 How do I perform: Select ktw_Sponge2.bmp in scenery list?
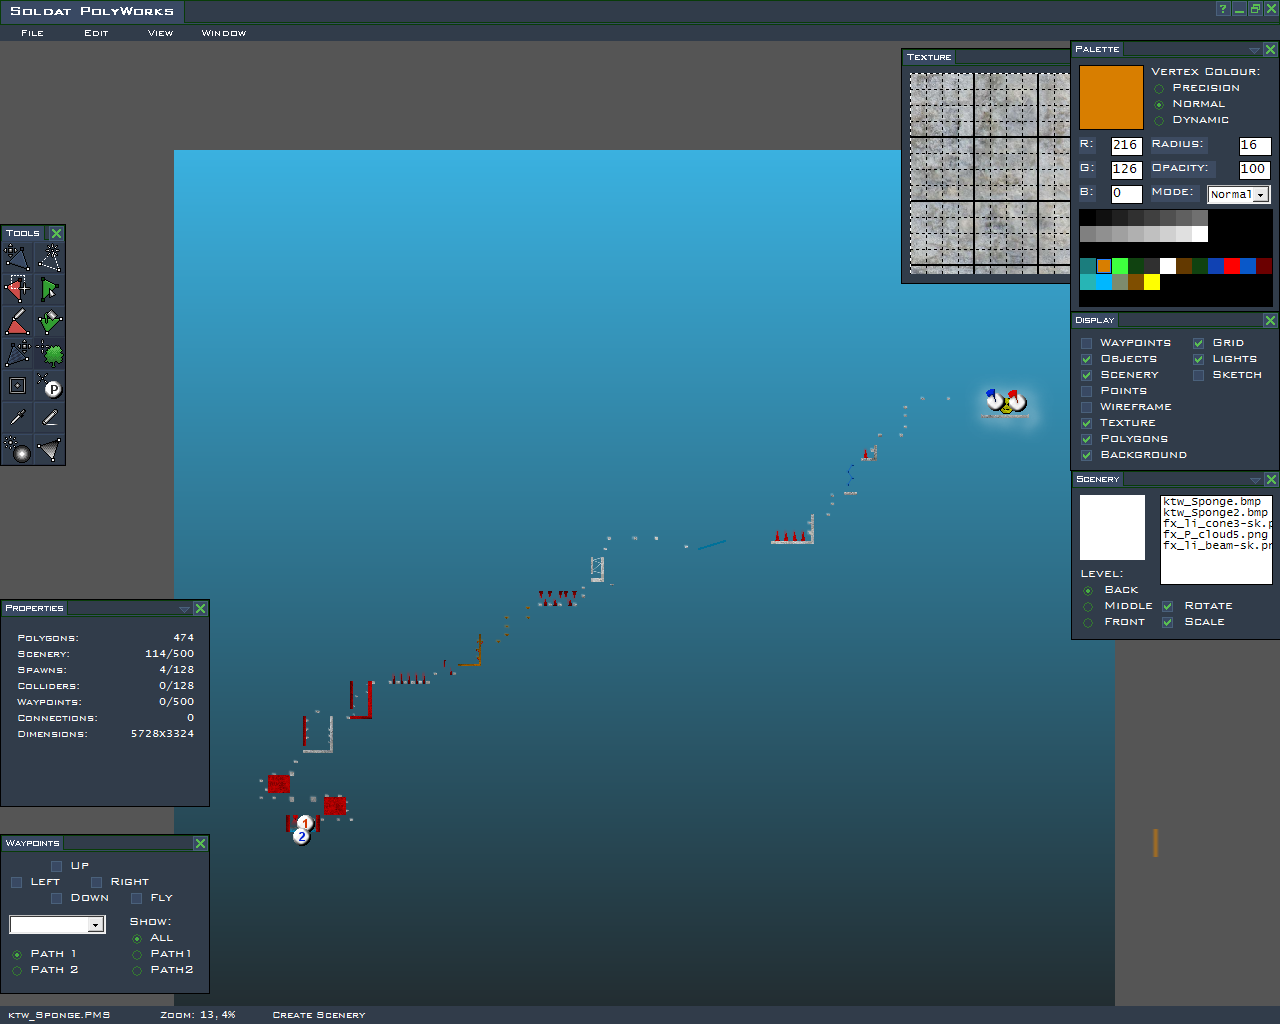click(1215, 513)
